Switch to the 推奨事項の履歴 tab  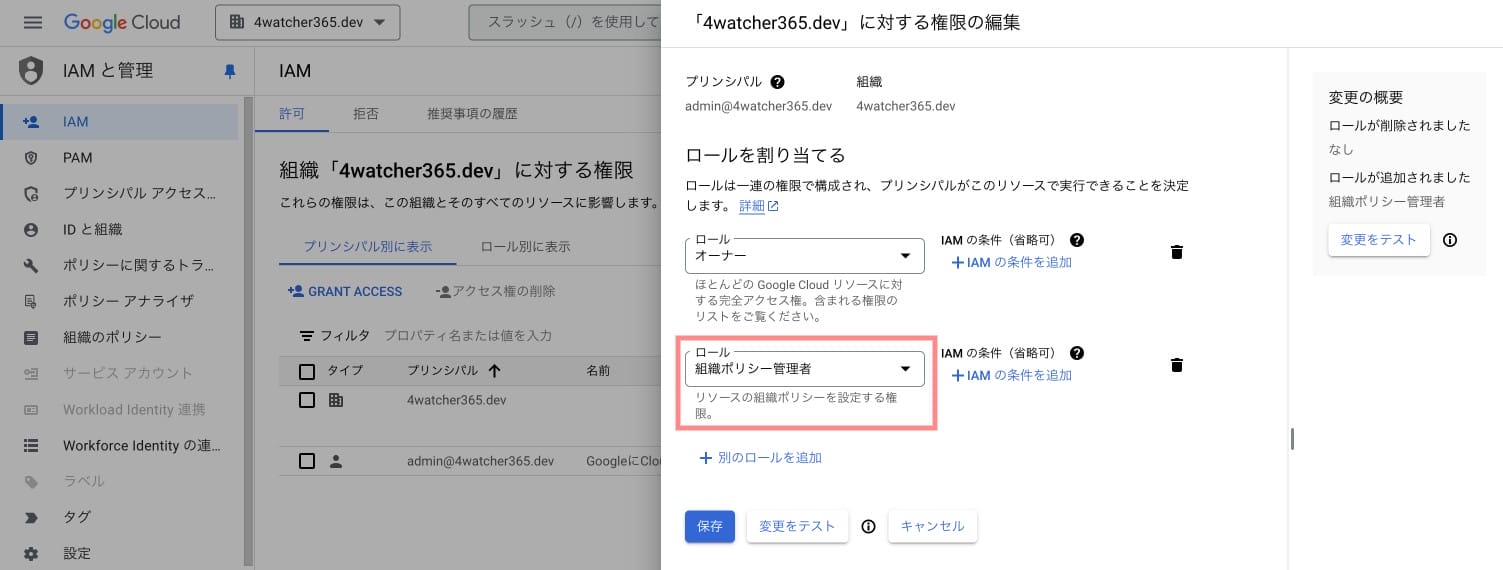coord(472,114)
